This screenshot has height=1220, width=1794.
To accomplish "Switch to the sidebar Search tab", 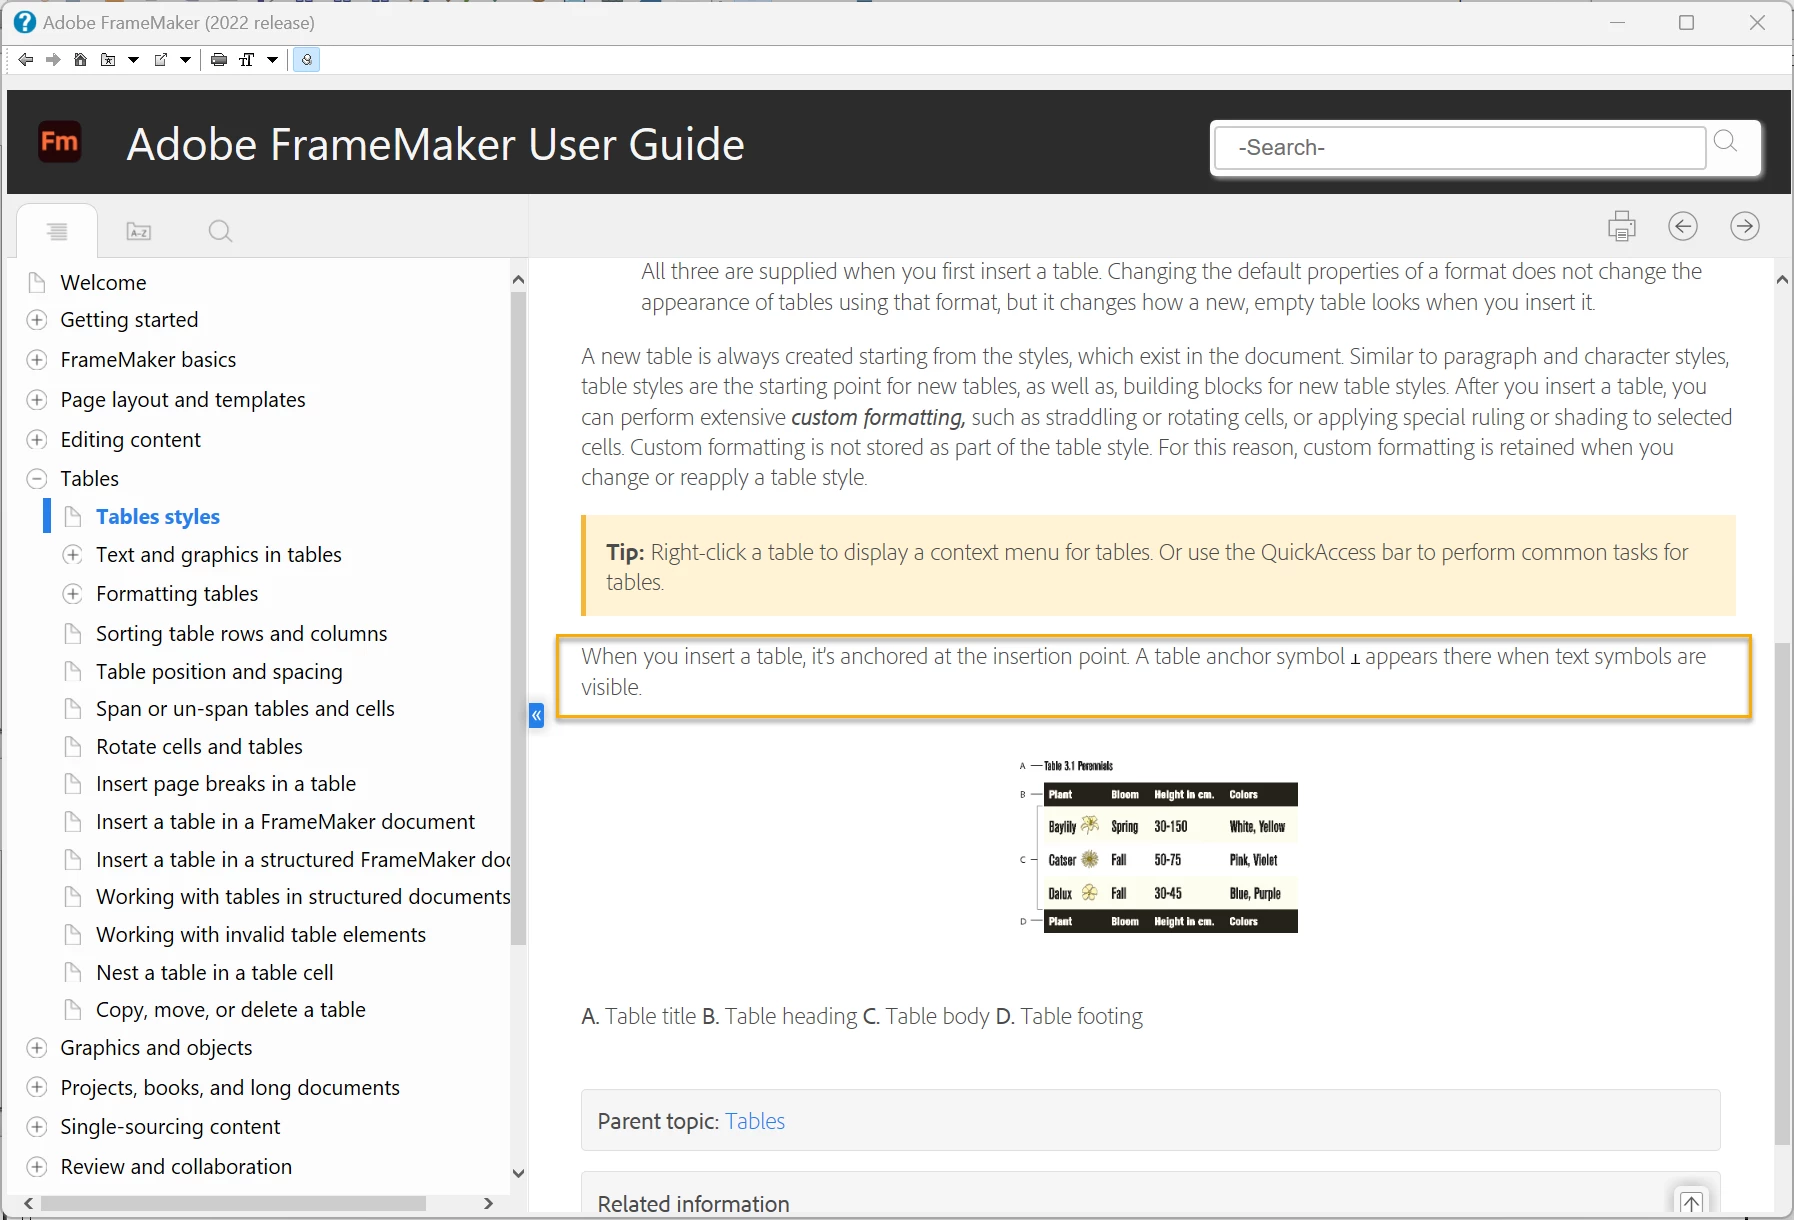I will (x=220, y=231).
